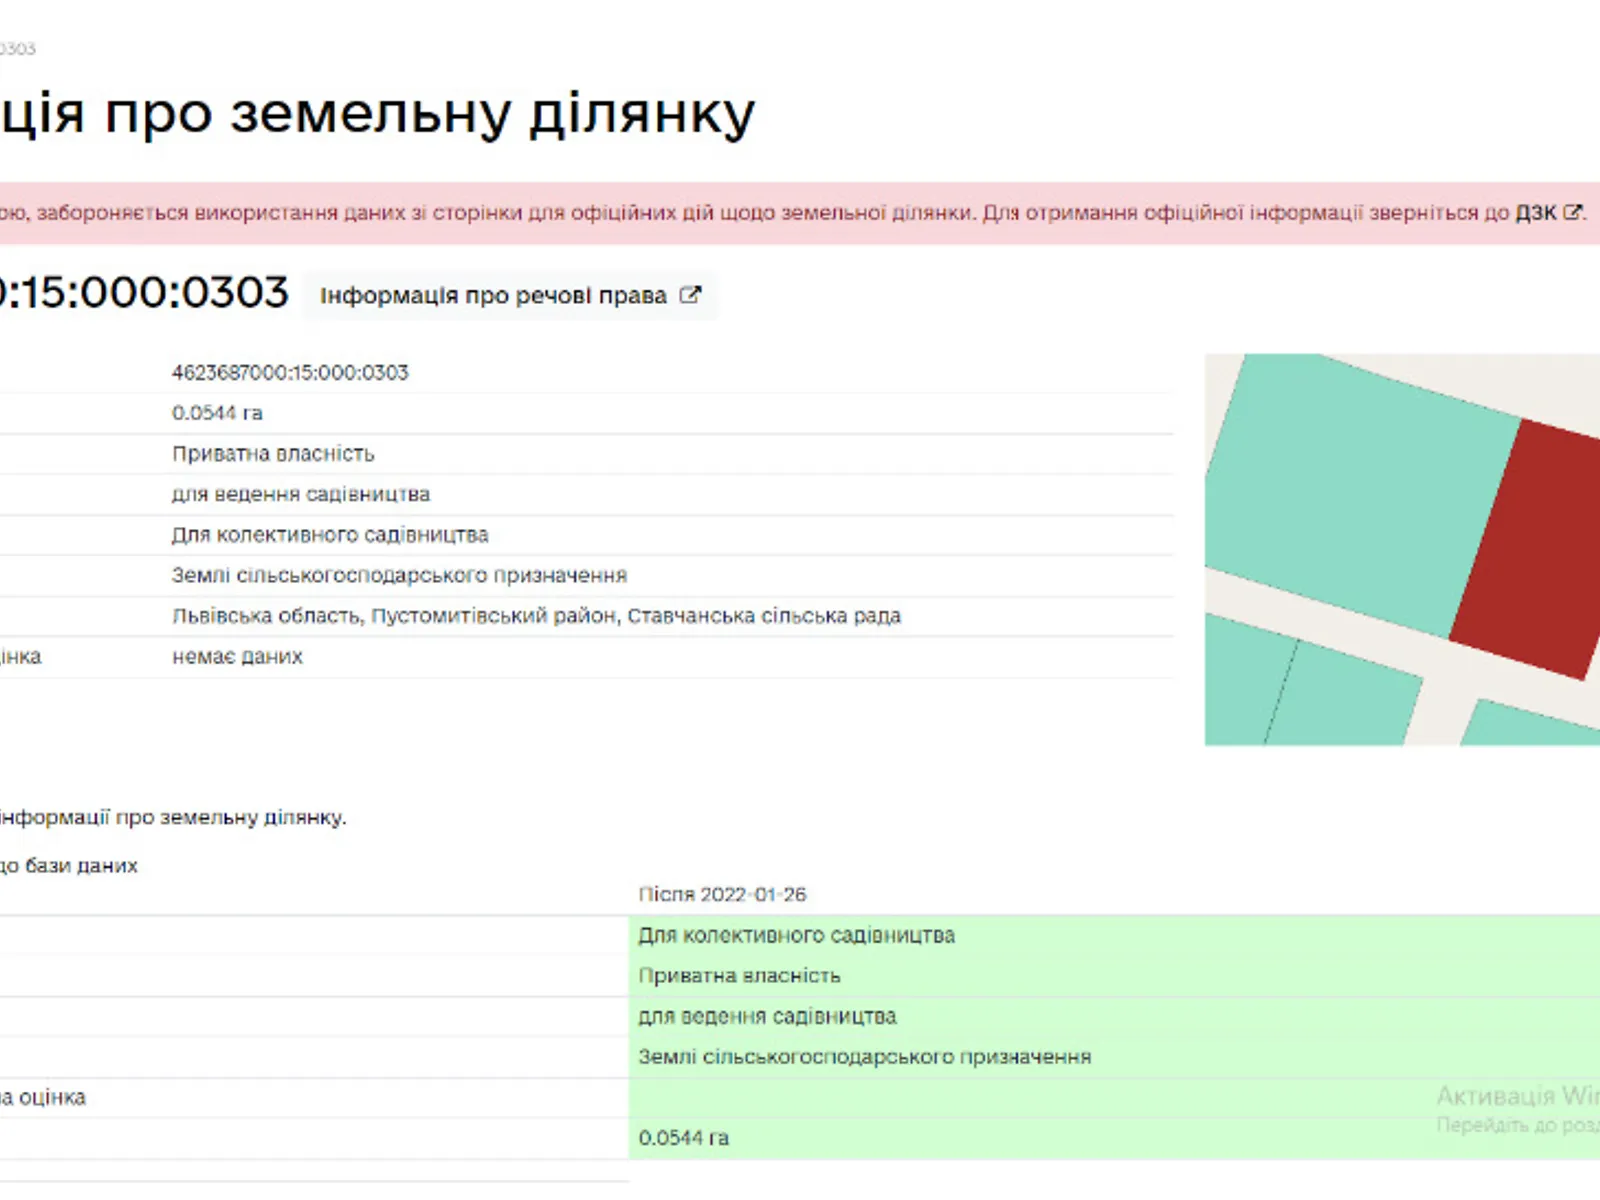This screenshot has width=1600, height=1200.
Task: Click the '0.0544 га' value in the green table
Action: (x=684, y=1138)
